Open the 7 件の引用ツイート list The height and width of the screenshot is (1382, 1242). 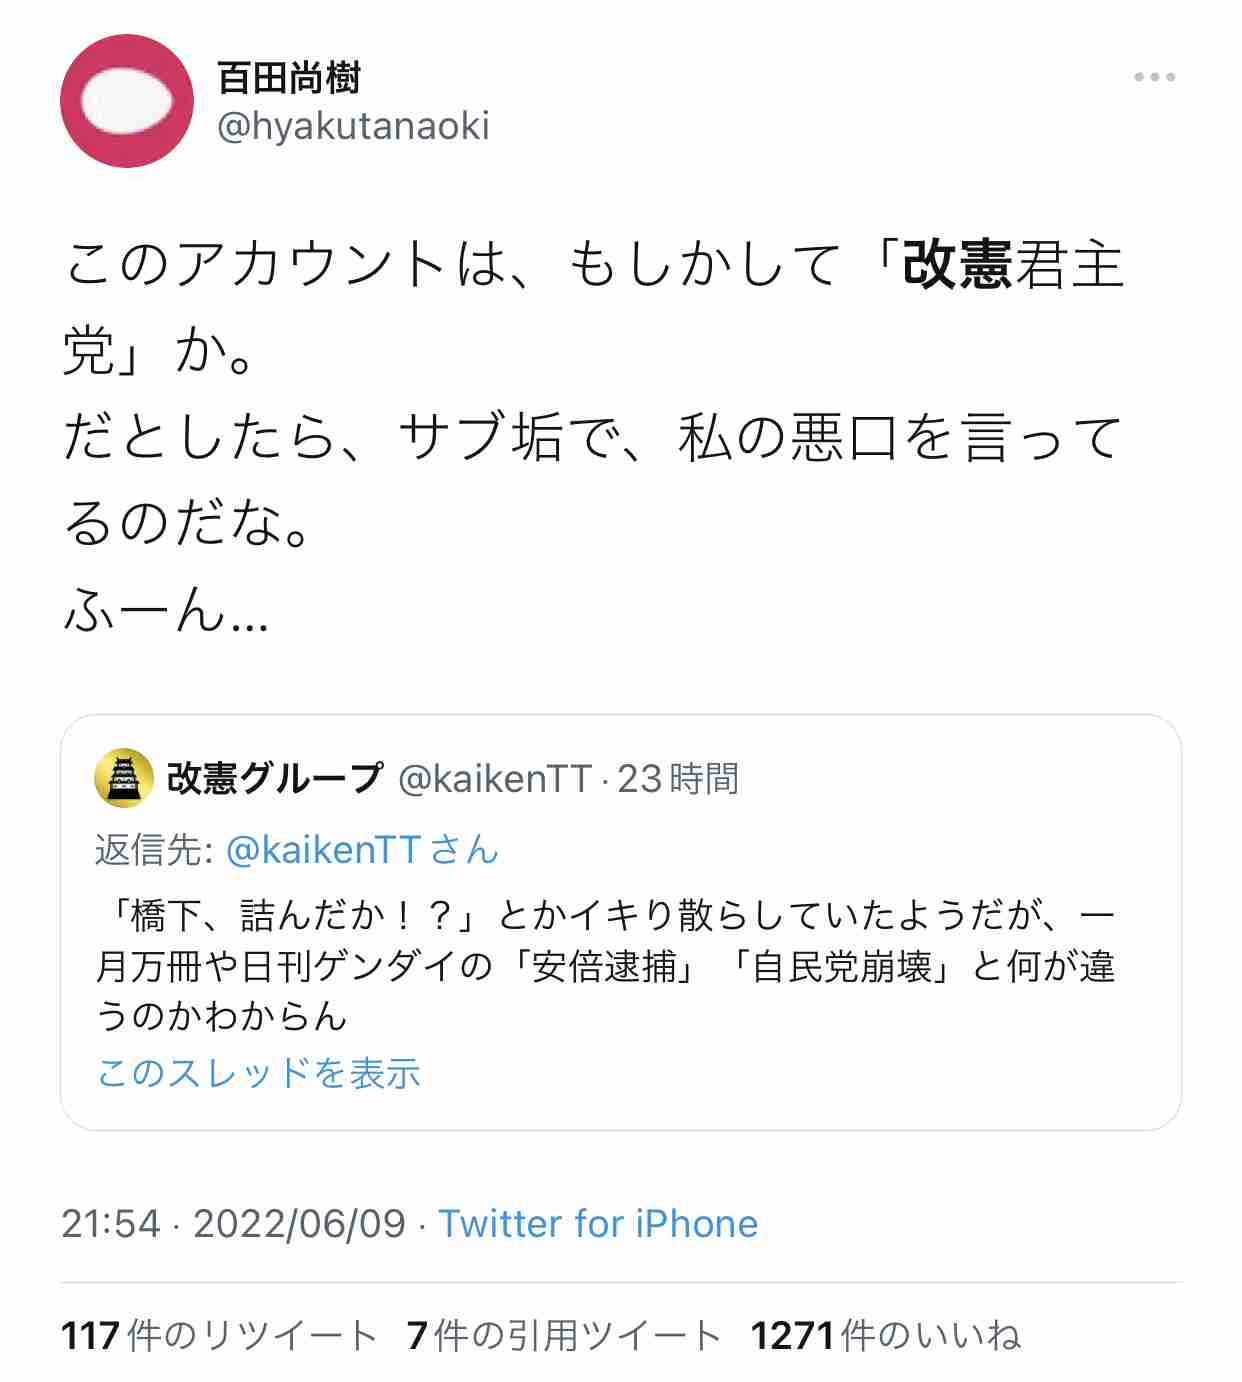(553, 1333)
